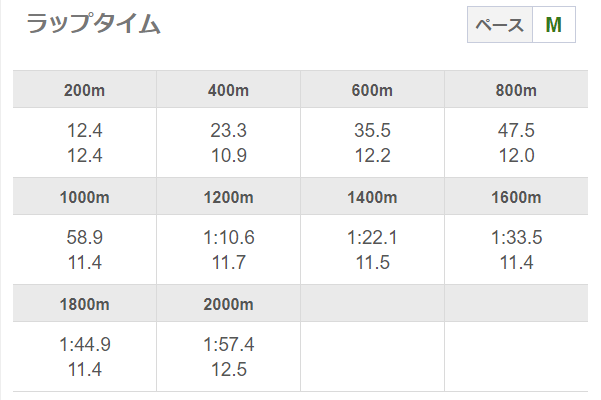Image resolution: width=601 pixels, height=400 pixels.
Task: Click the 58.9 time at 1000m
Action: (x=84, y=238)
